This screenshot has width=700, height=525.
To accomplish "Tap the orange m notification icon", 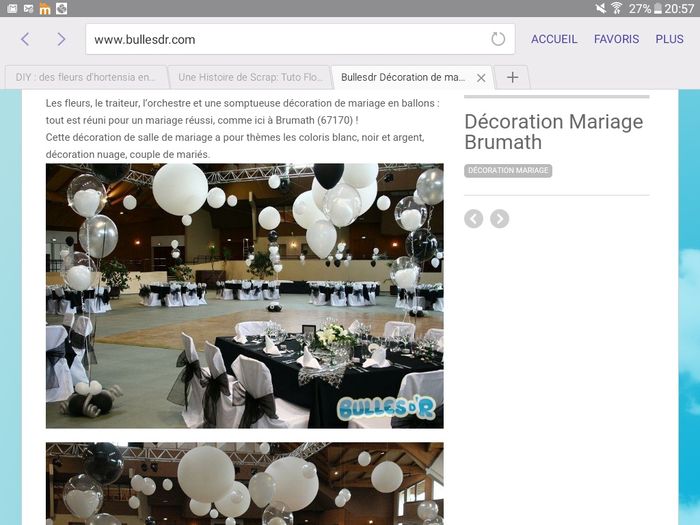I will (45, 8).
